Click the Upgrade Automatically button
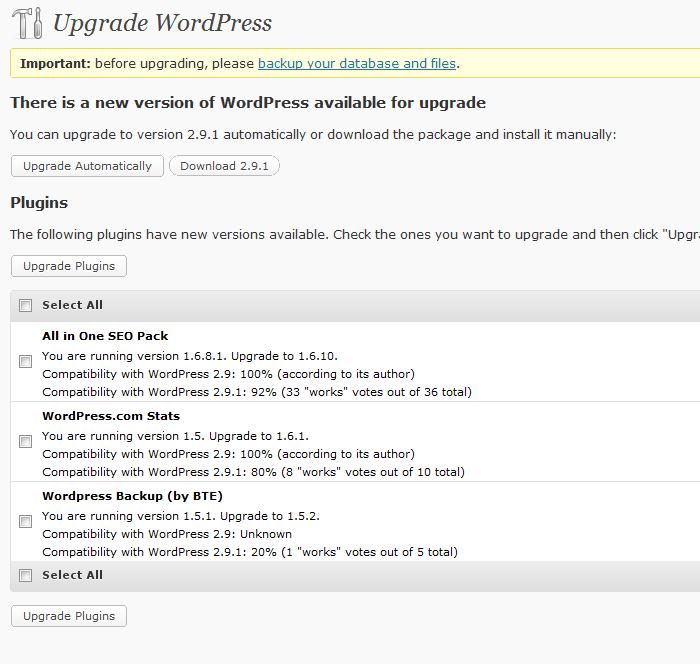Image resolution: width=700 pixels, height=664 pixels. [88, 166]
